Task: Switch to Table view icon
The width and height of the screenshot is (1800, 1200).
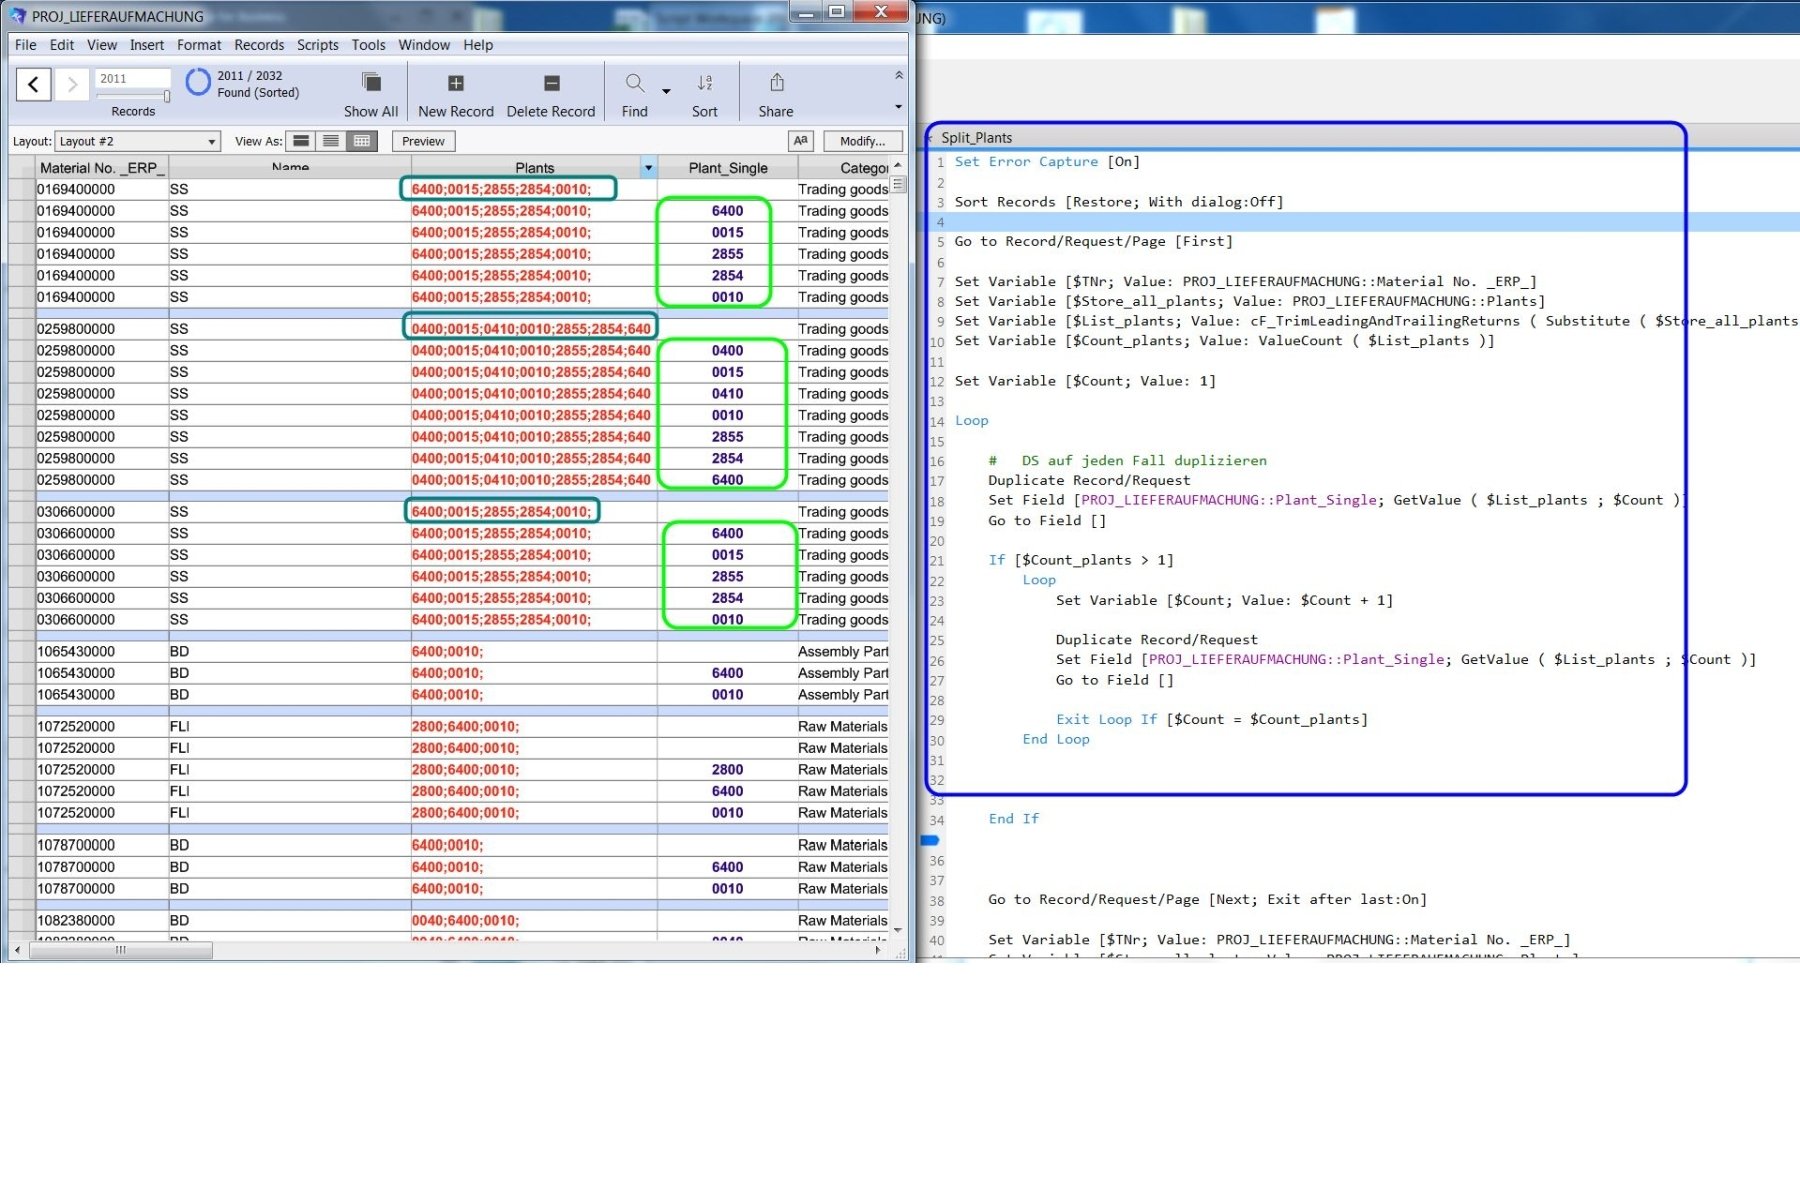Action: pyautogui.click(x=362, y=141)
